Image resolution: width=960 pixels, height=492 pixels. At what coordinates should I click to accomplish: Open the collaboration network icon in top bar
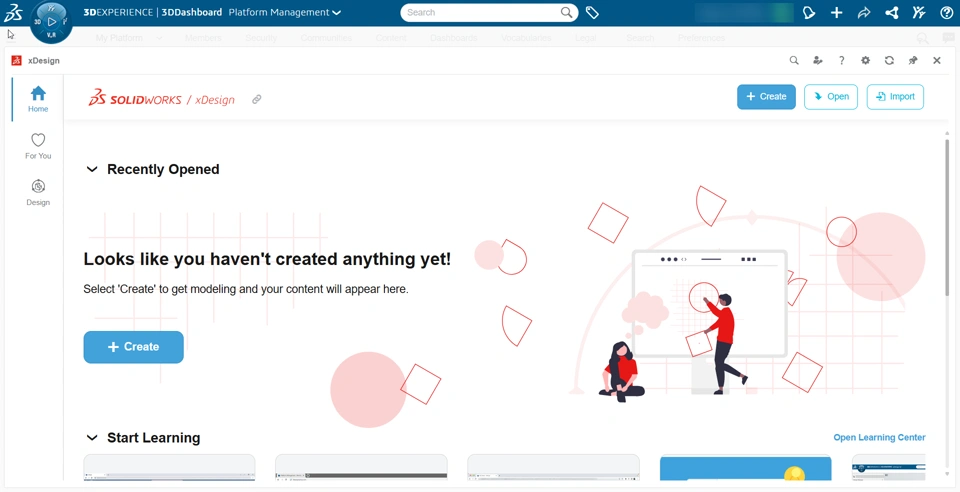tap(891, 12)
